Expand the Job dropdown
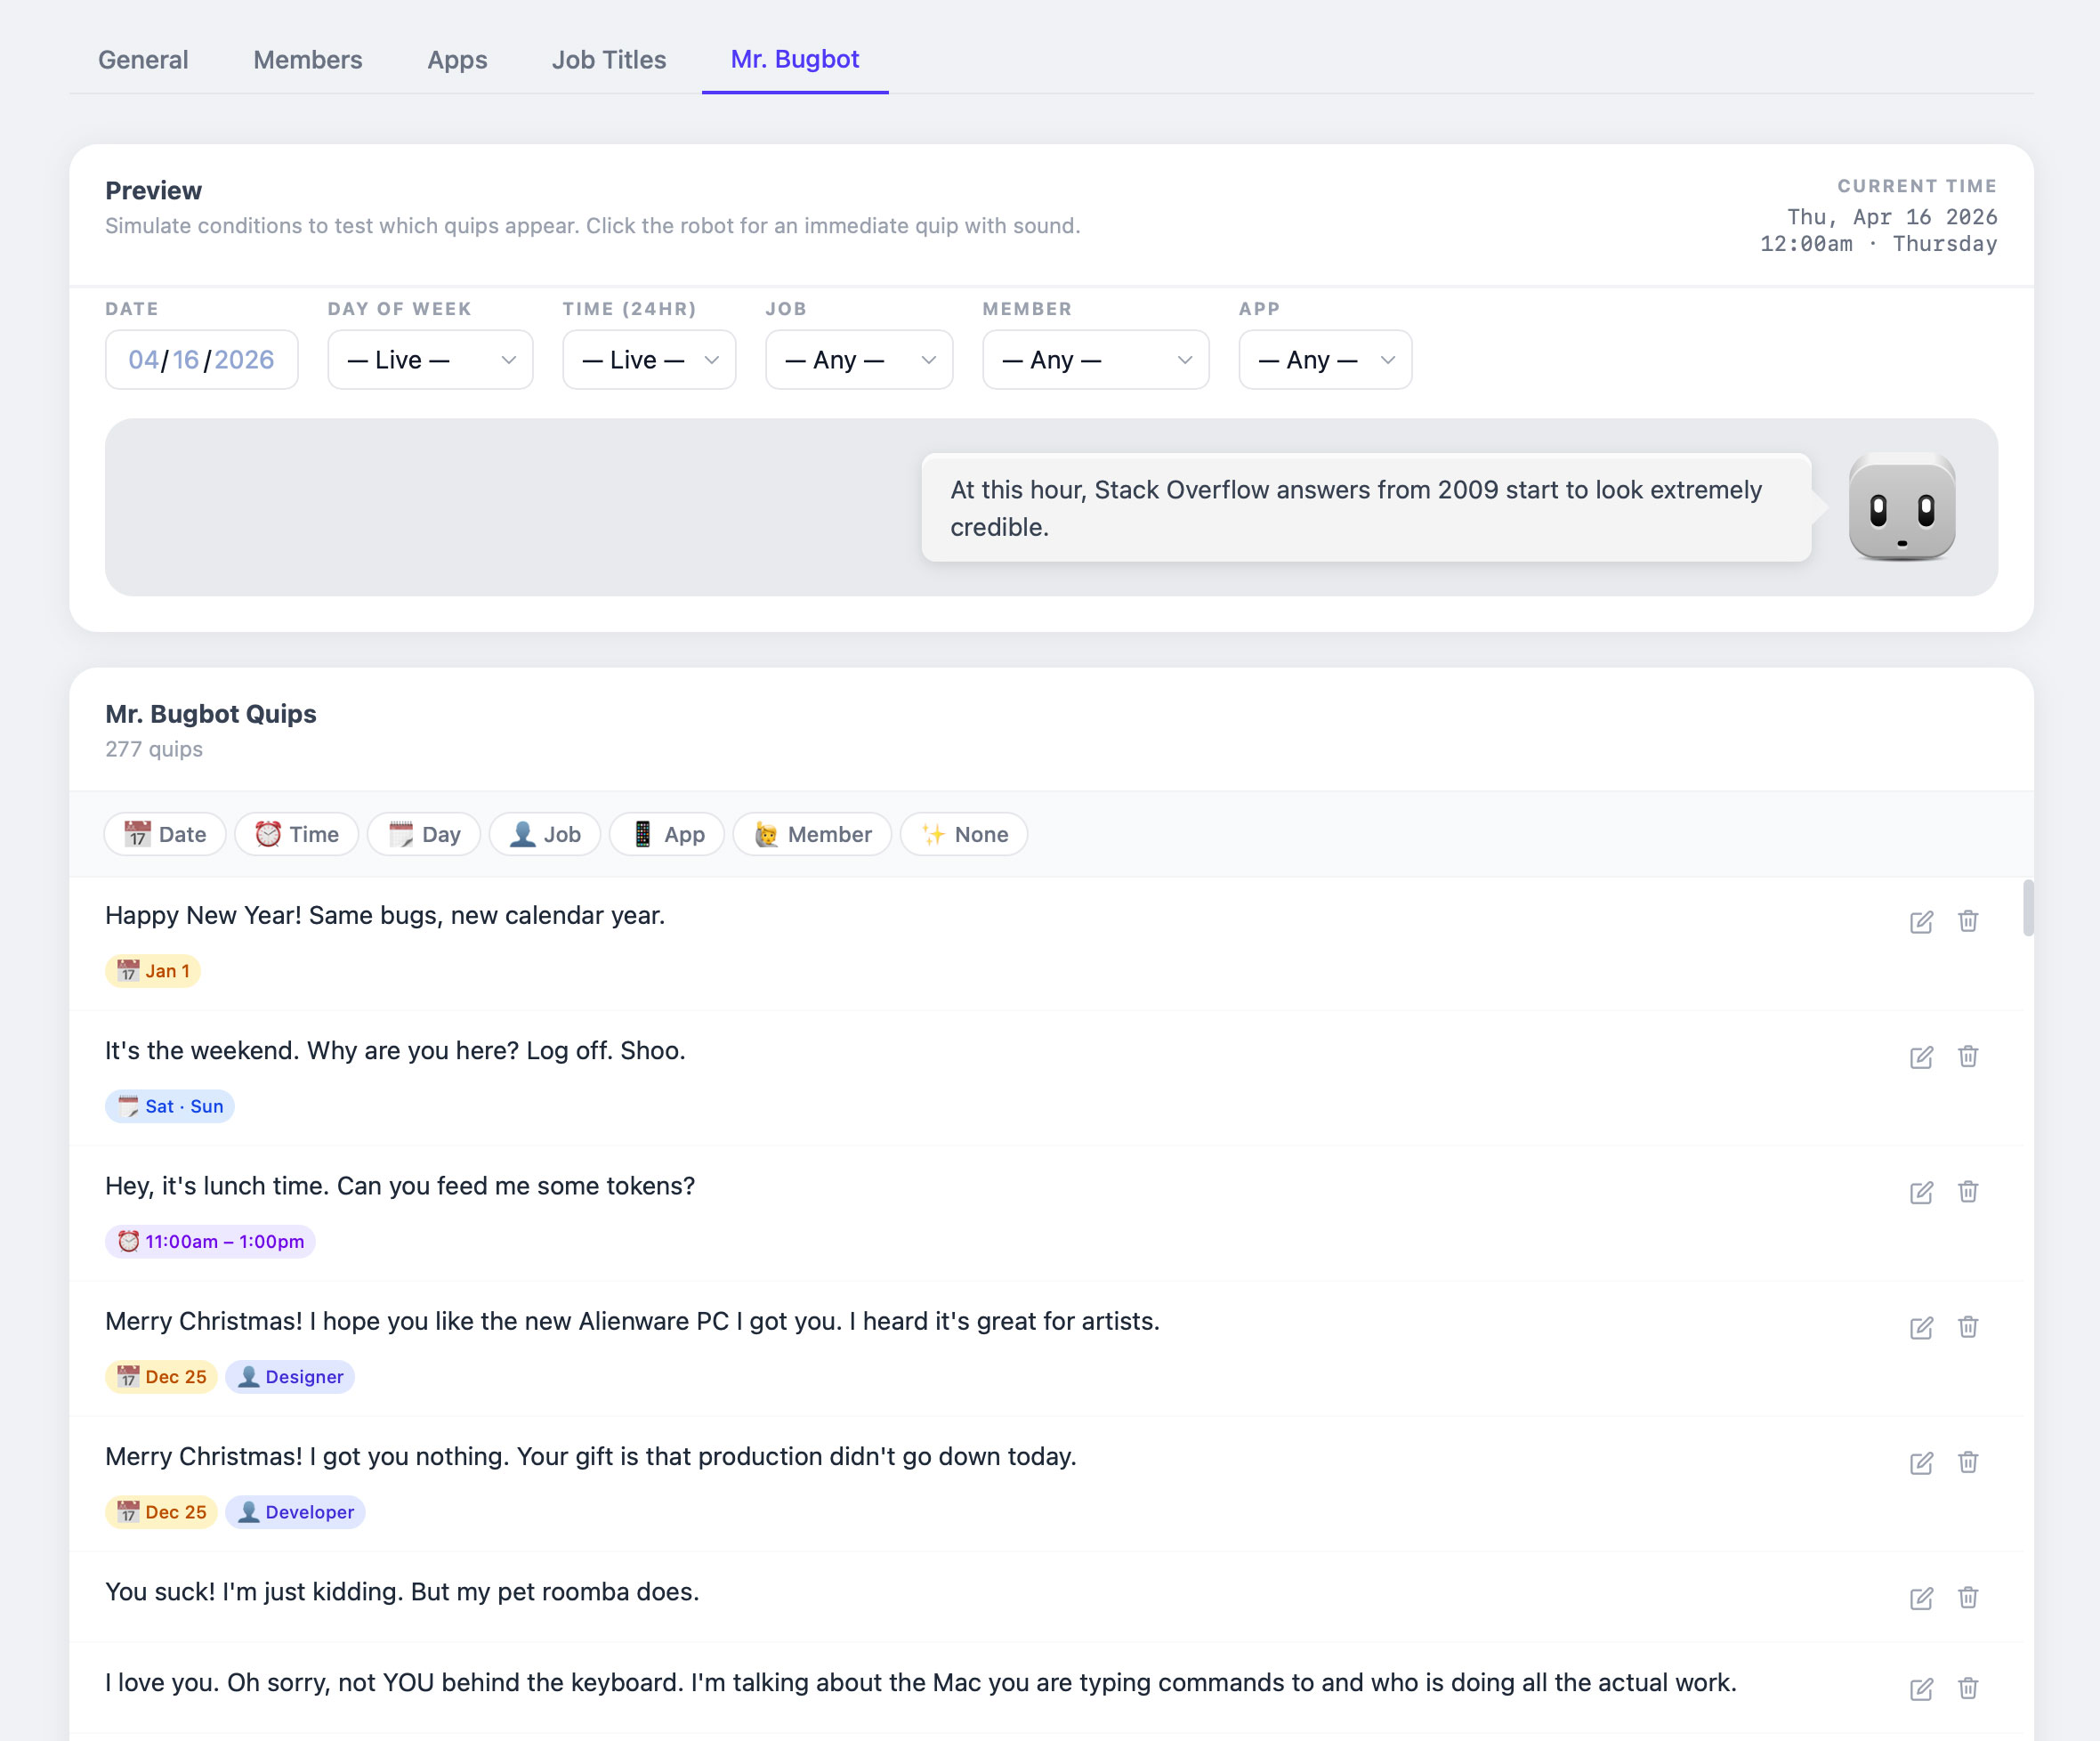Screen dimensions: 2100x1741 pyautogui.click(x=858, y=360)
